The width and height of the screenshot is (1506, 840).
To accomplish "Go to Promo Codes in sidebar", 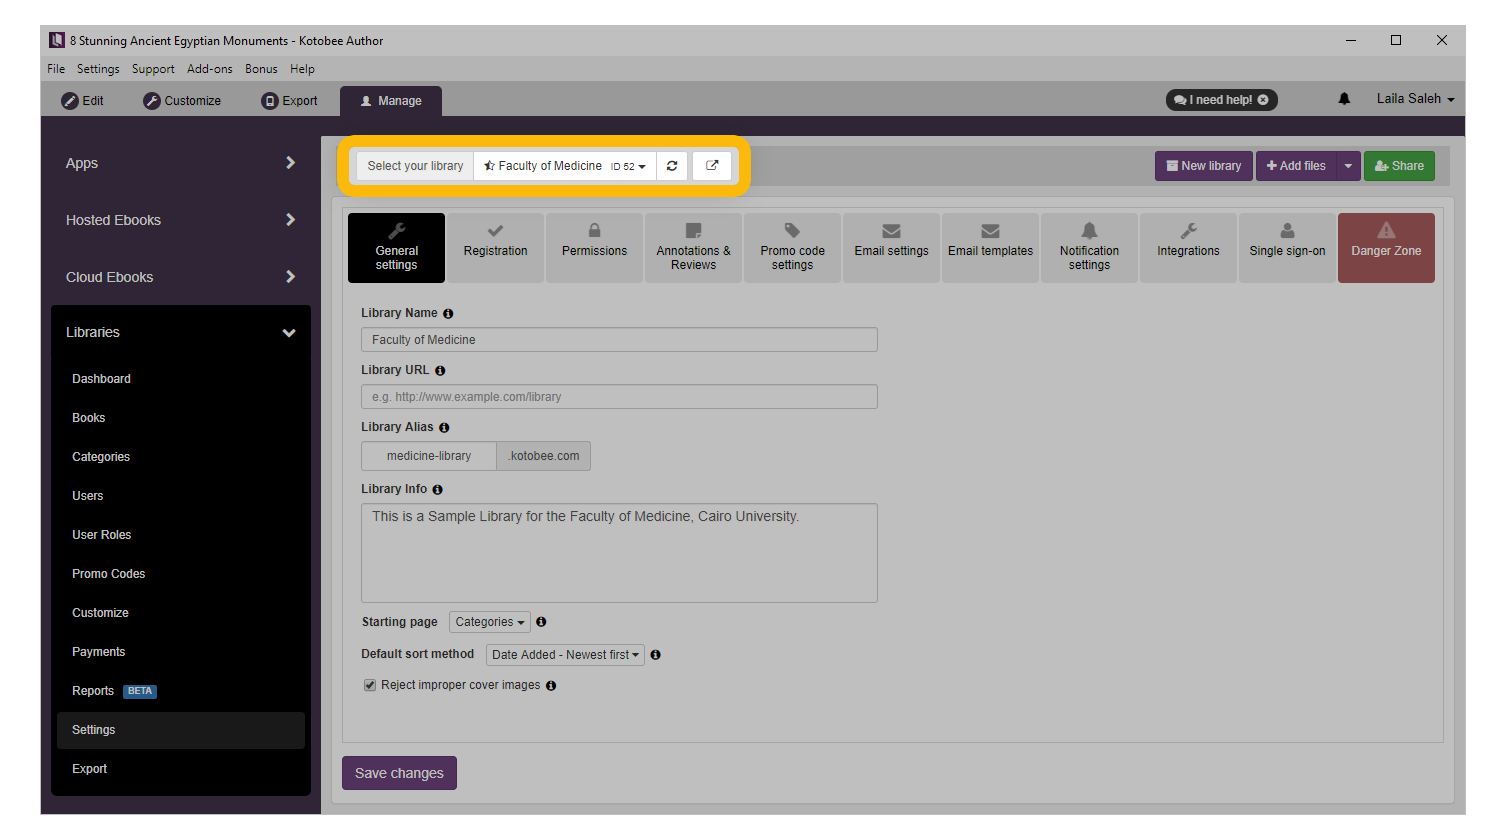I will 181,574.
